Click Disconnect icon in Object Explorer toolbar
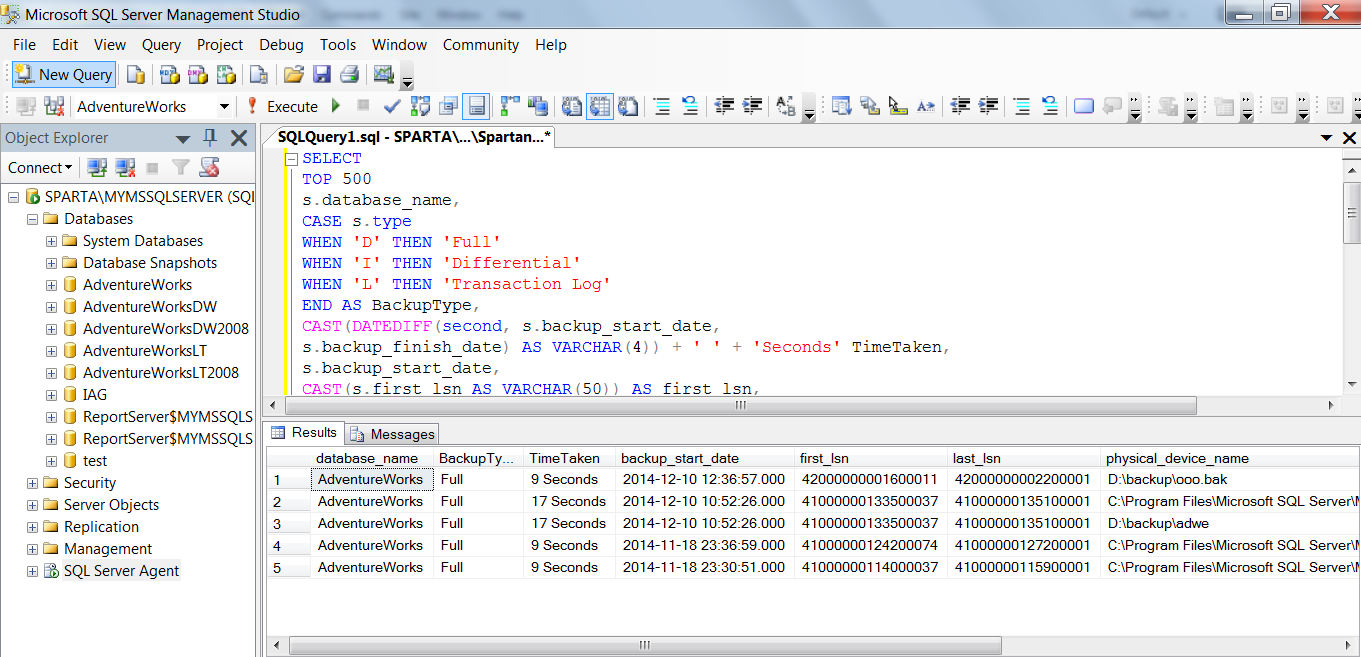This screenshot has height=657, width=1361. coord(124,167)
